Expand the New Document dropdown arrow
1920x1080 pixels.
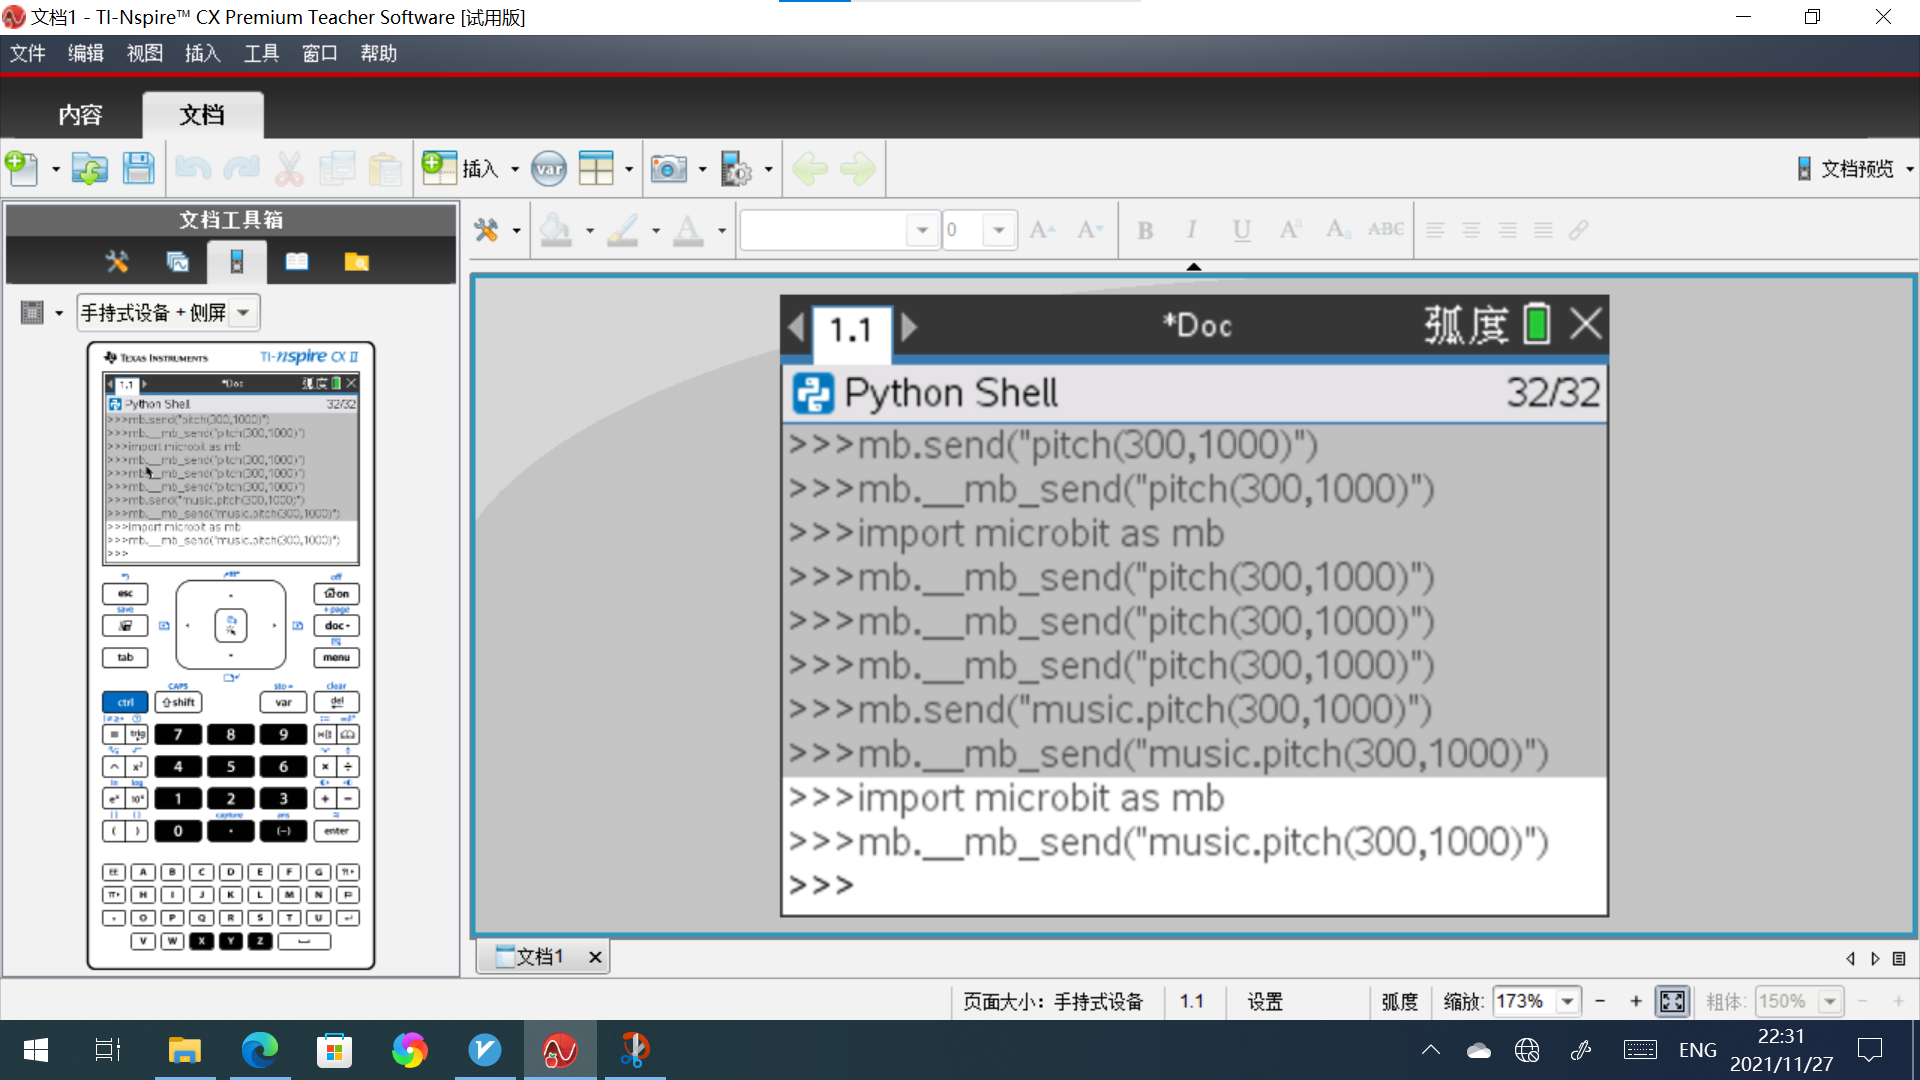click(55, 169)
